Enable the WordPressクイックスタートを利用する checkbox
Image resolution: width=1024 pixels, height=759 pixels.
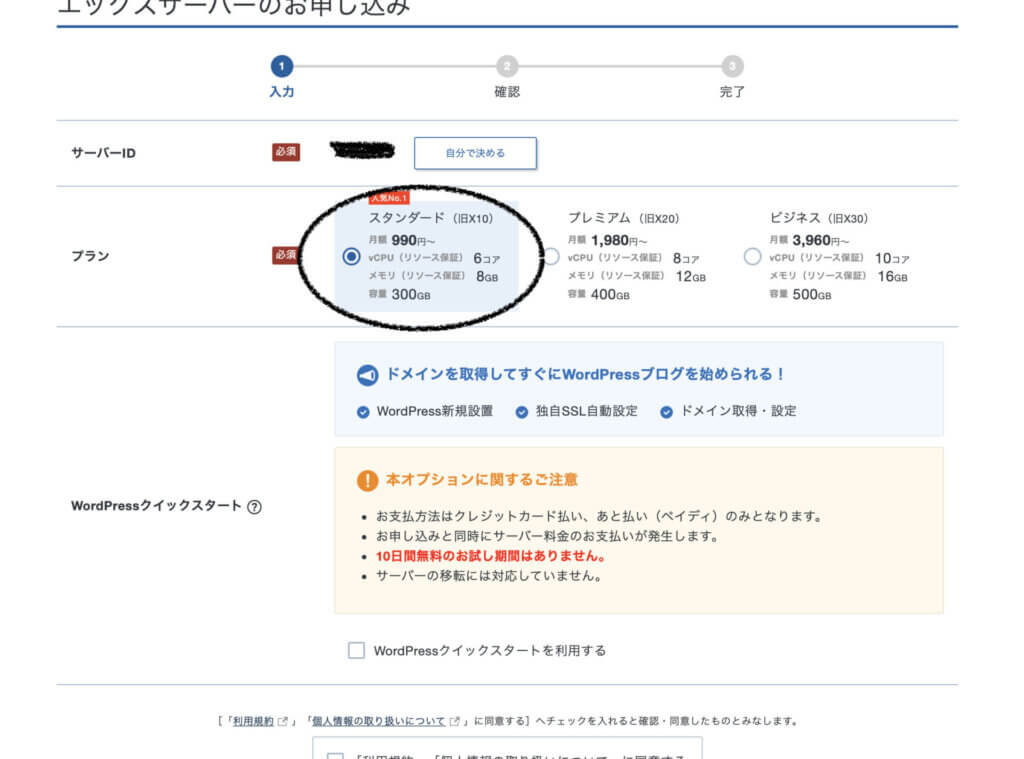pyautogui.click(x=357, y=650)
